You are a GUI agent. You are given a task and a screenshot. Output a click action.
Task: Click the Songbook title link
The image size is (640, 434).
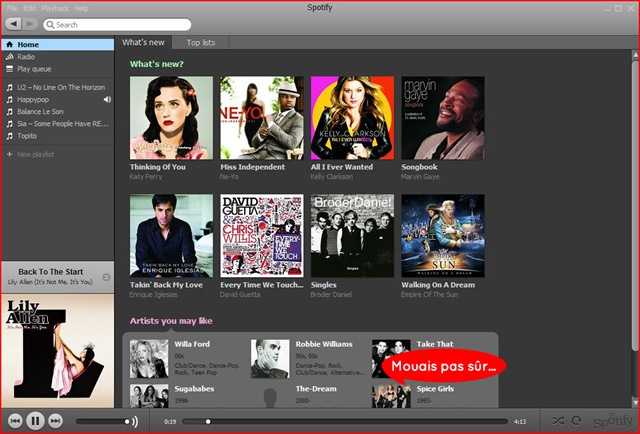419,167
